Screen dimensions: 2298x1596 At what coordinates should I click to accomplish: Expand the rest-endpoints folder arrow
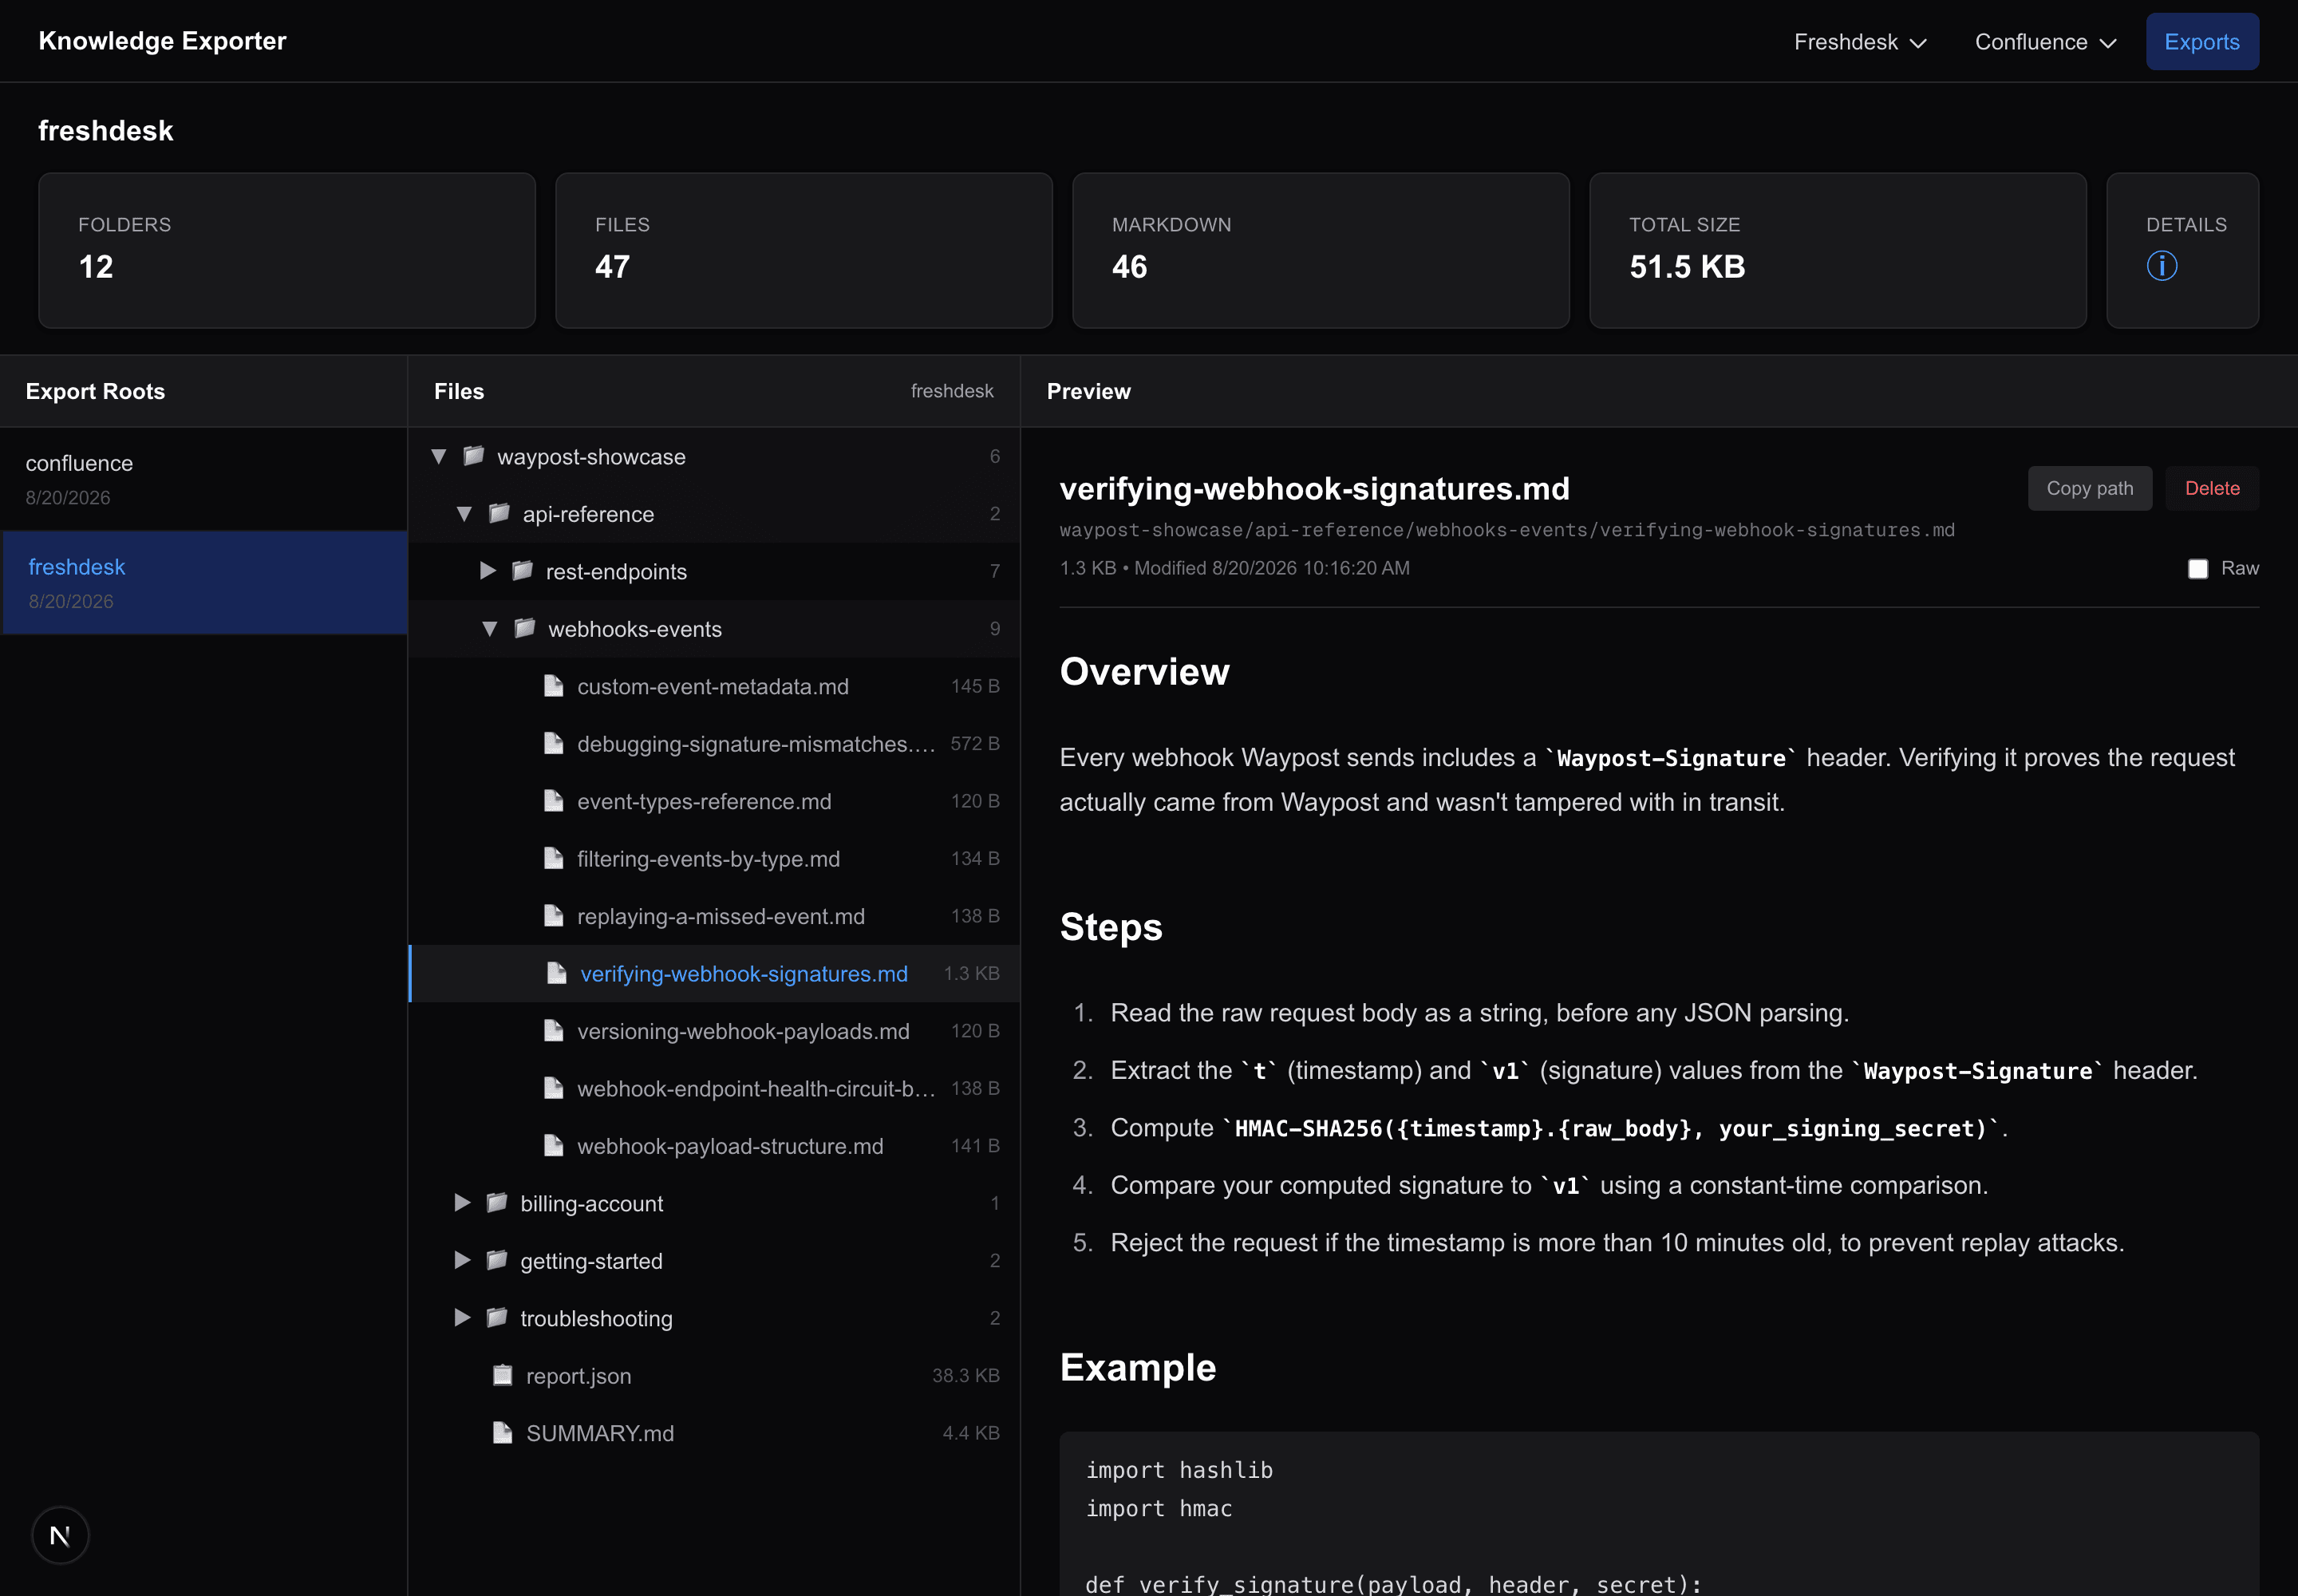click(x=488, y=571)
